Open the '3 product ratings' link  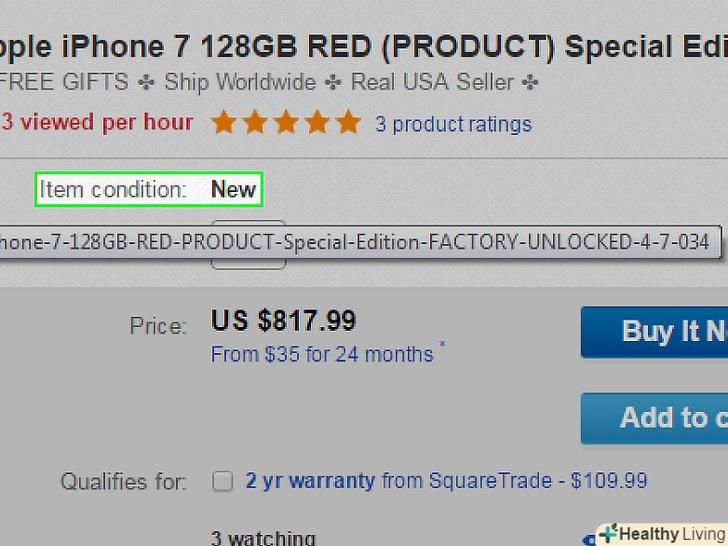[453, 125]
